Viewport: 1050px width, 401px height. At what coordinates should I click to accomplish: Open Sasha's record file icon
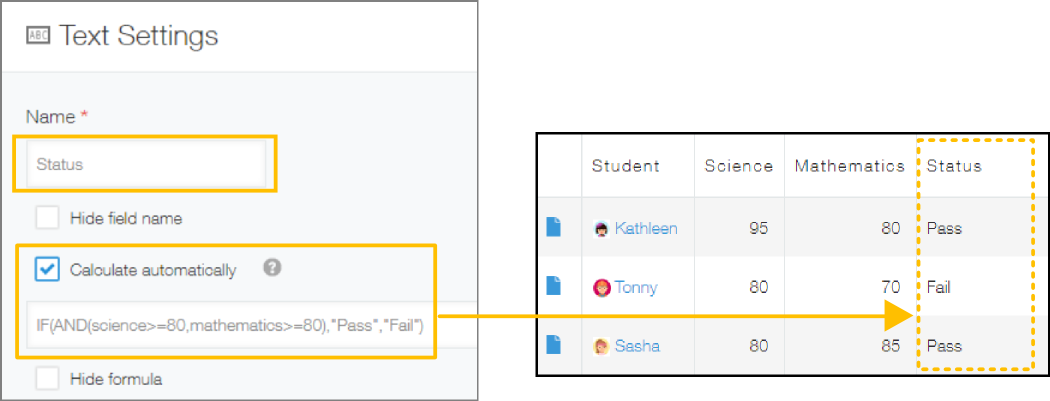(x=554, y=345)
